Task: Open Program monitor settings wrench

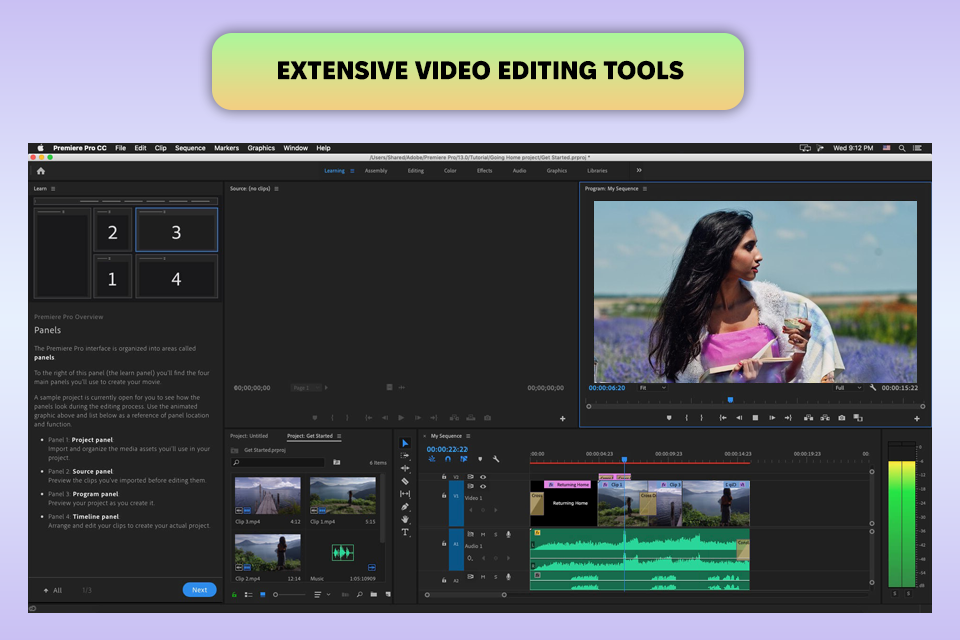Action: [872, 388]
